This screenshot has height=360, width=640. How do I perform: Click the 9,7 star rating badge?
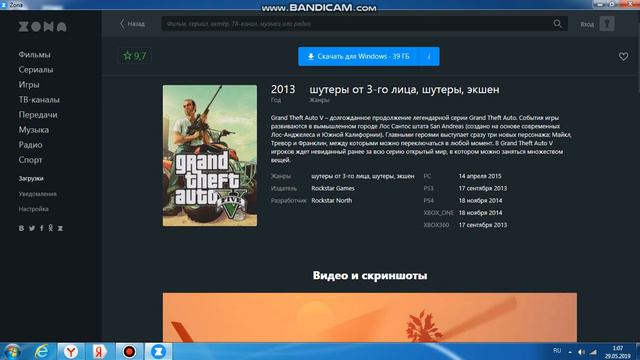coord(135,56)
